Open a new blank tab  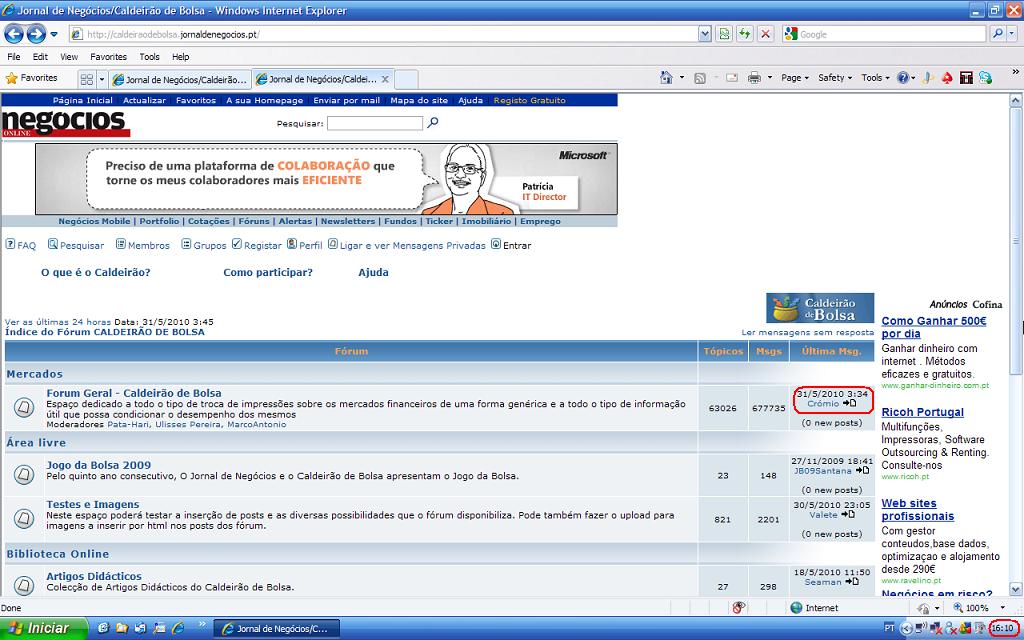coord(406,80)
